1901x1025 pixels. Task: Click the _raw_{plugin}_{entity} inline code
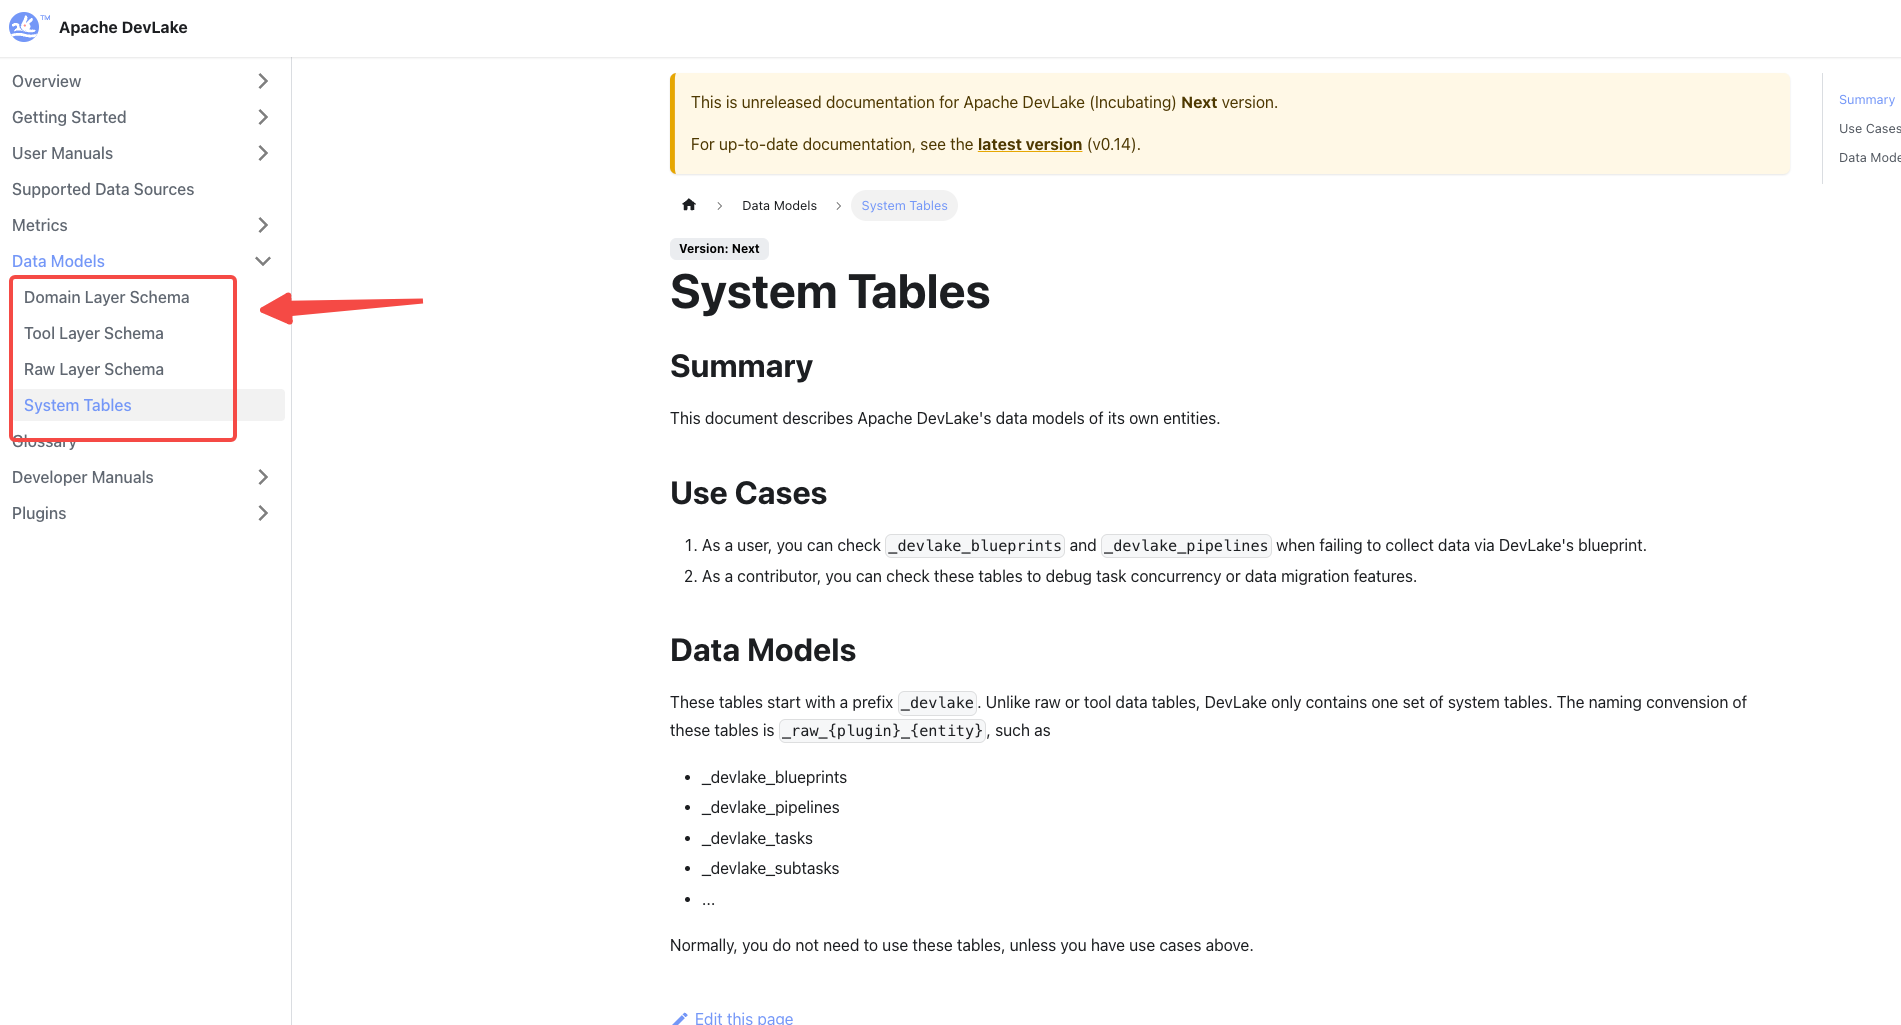[x=882, y=730]
